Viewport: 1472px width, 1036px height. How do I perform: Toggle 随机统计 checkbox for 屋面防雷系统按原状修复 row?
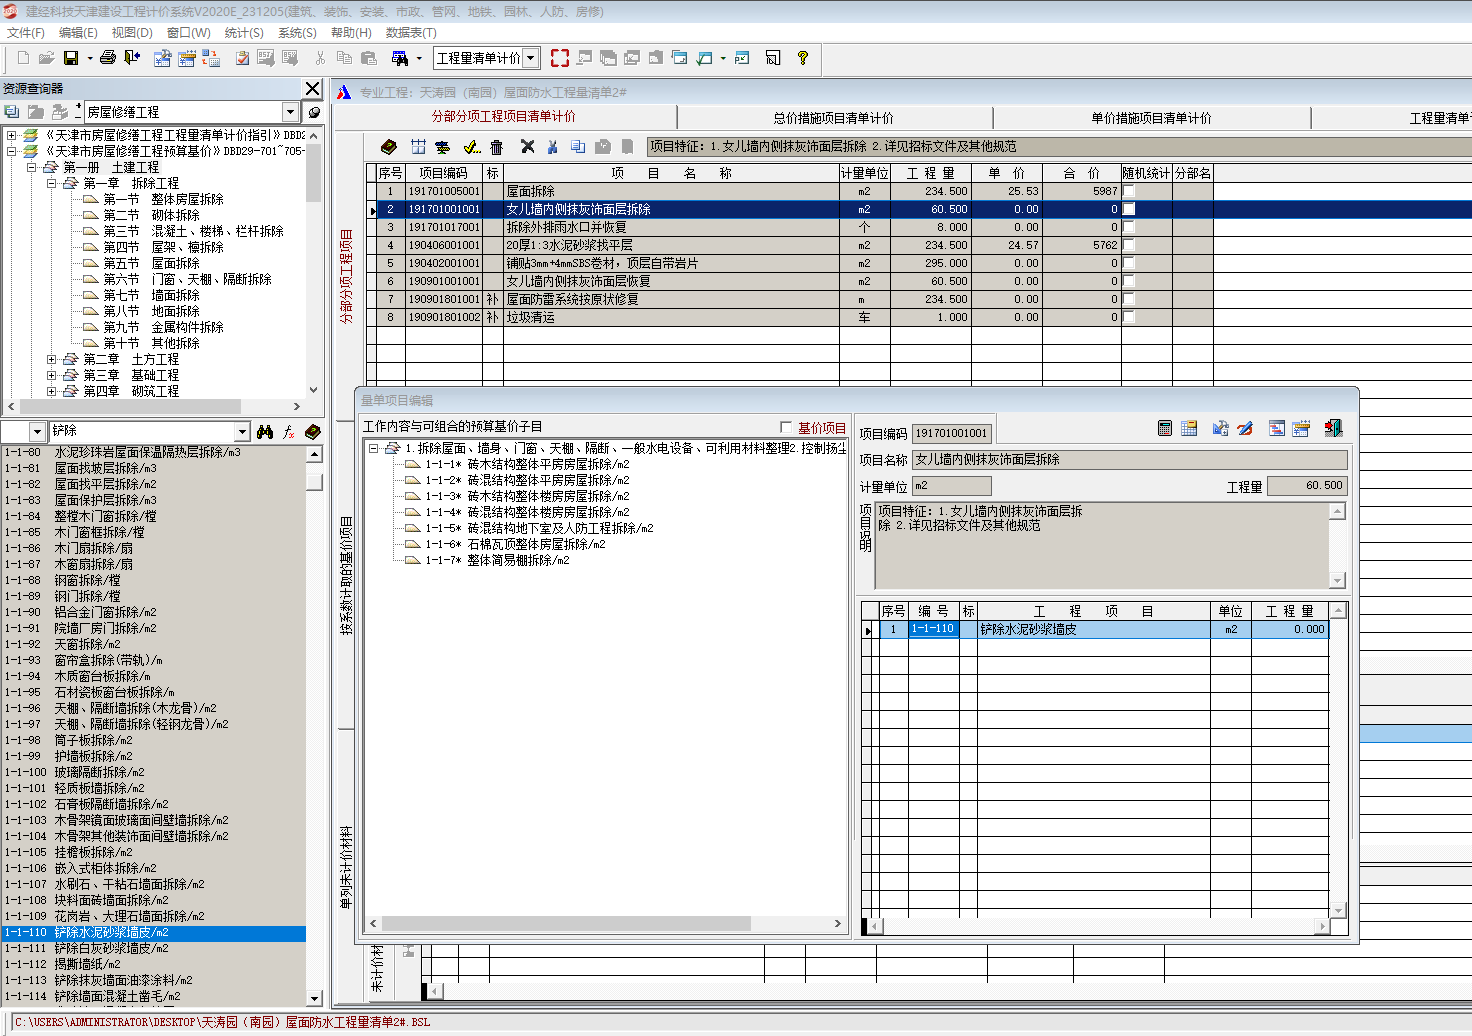click(x=1129, y=299)
